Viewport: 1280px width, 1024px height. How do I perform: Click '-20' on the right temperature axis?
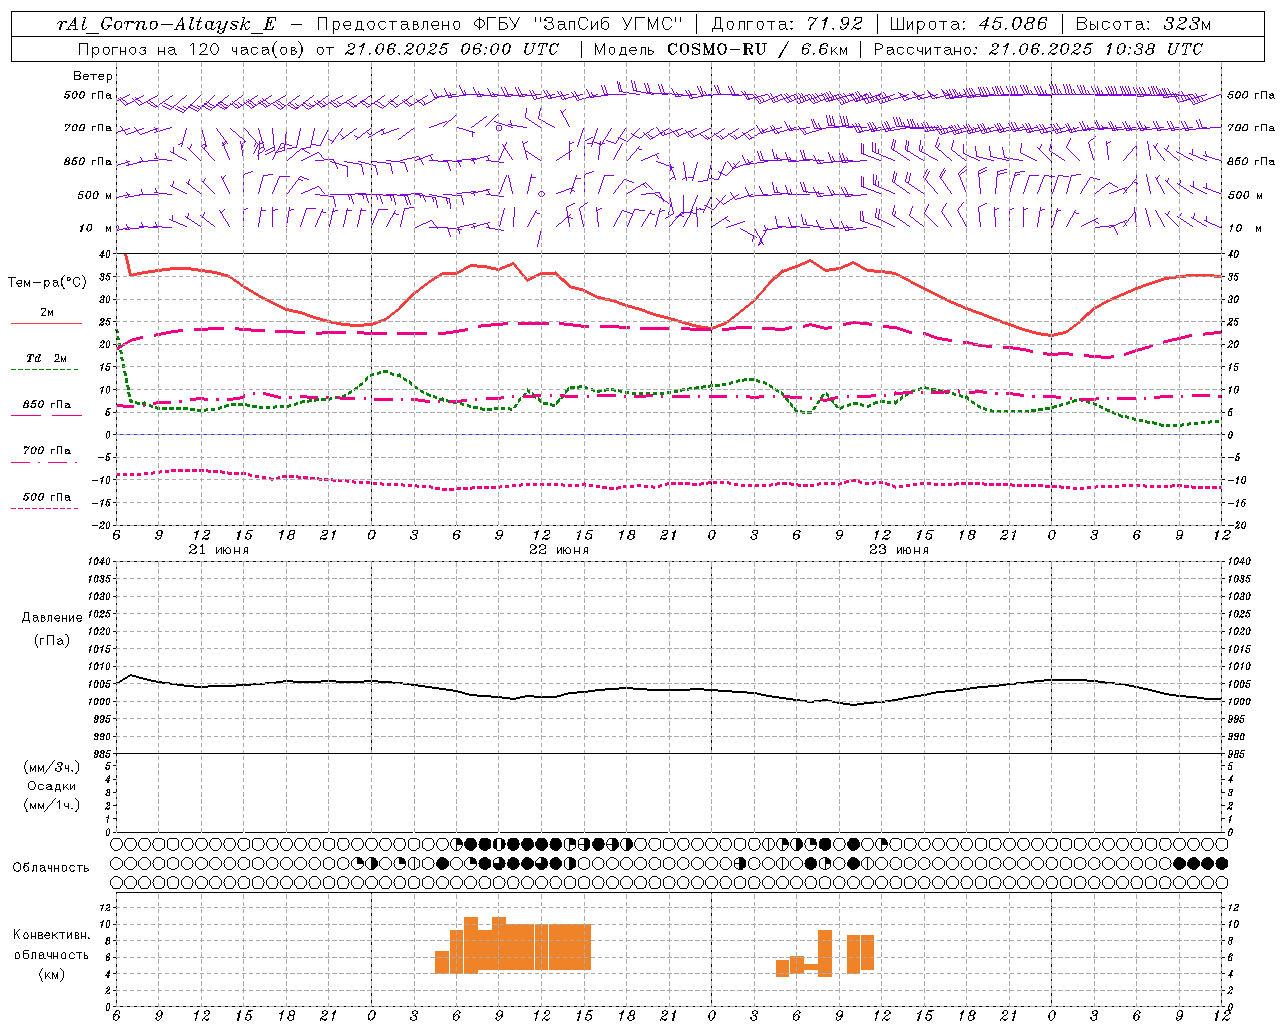point(1236,525)
